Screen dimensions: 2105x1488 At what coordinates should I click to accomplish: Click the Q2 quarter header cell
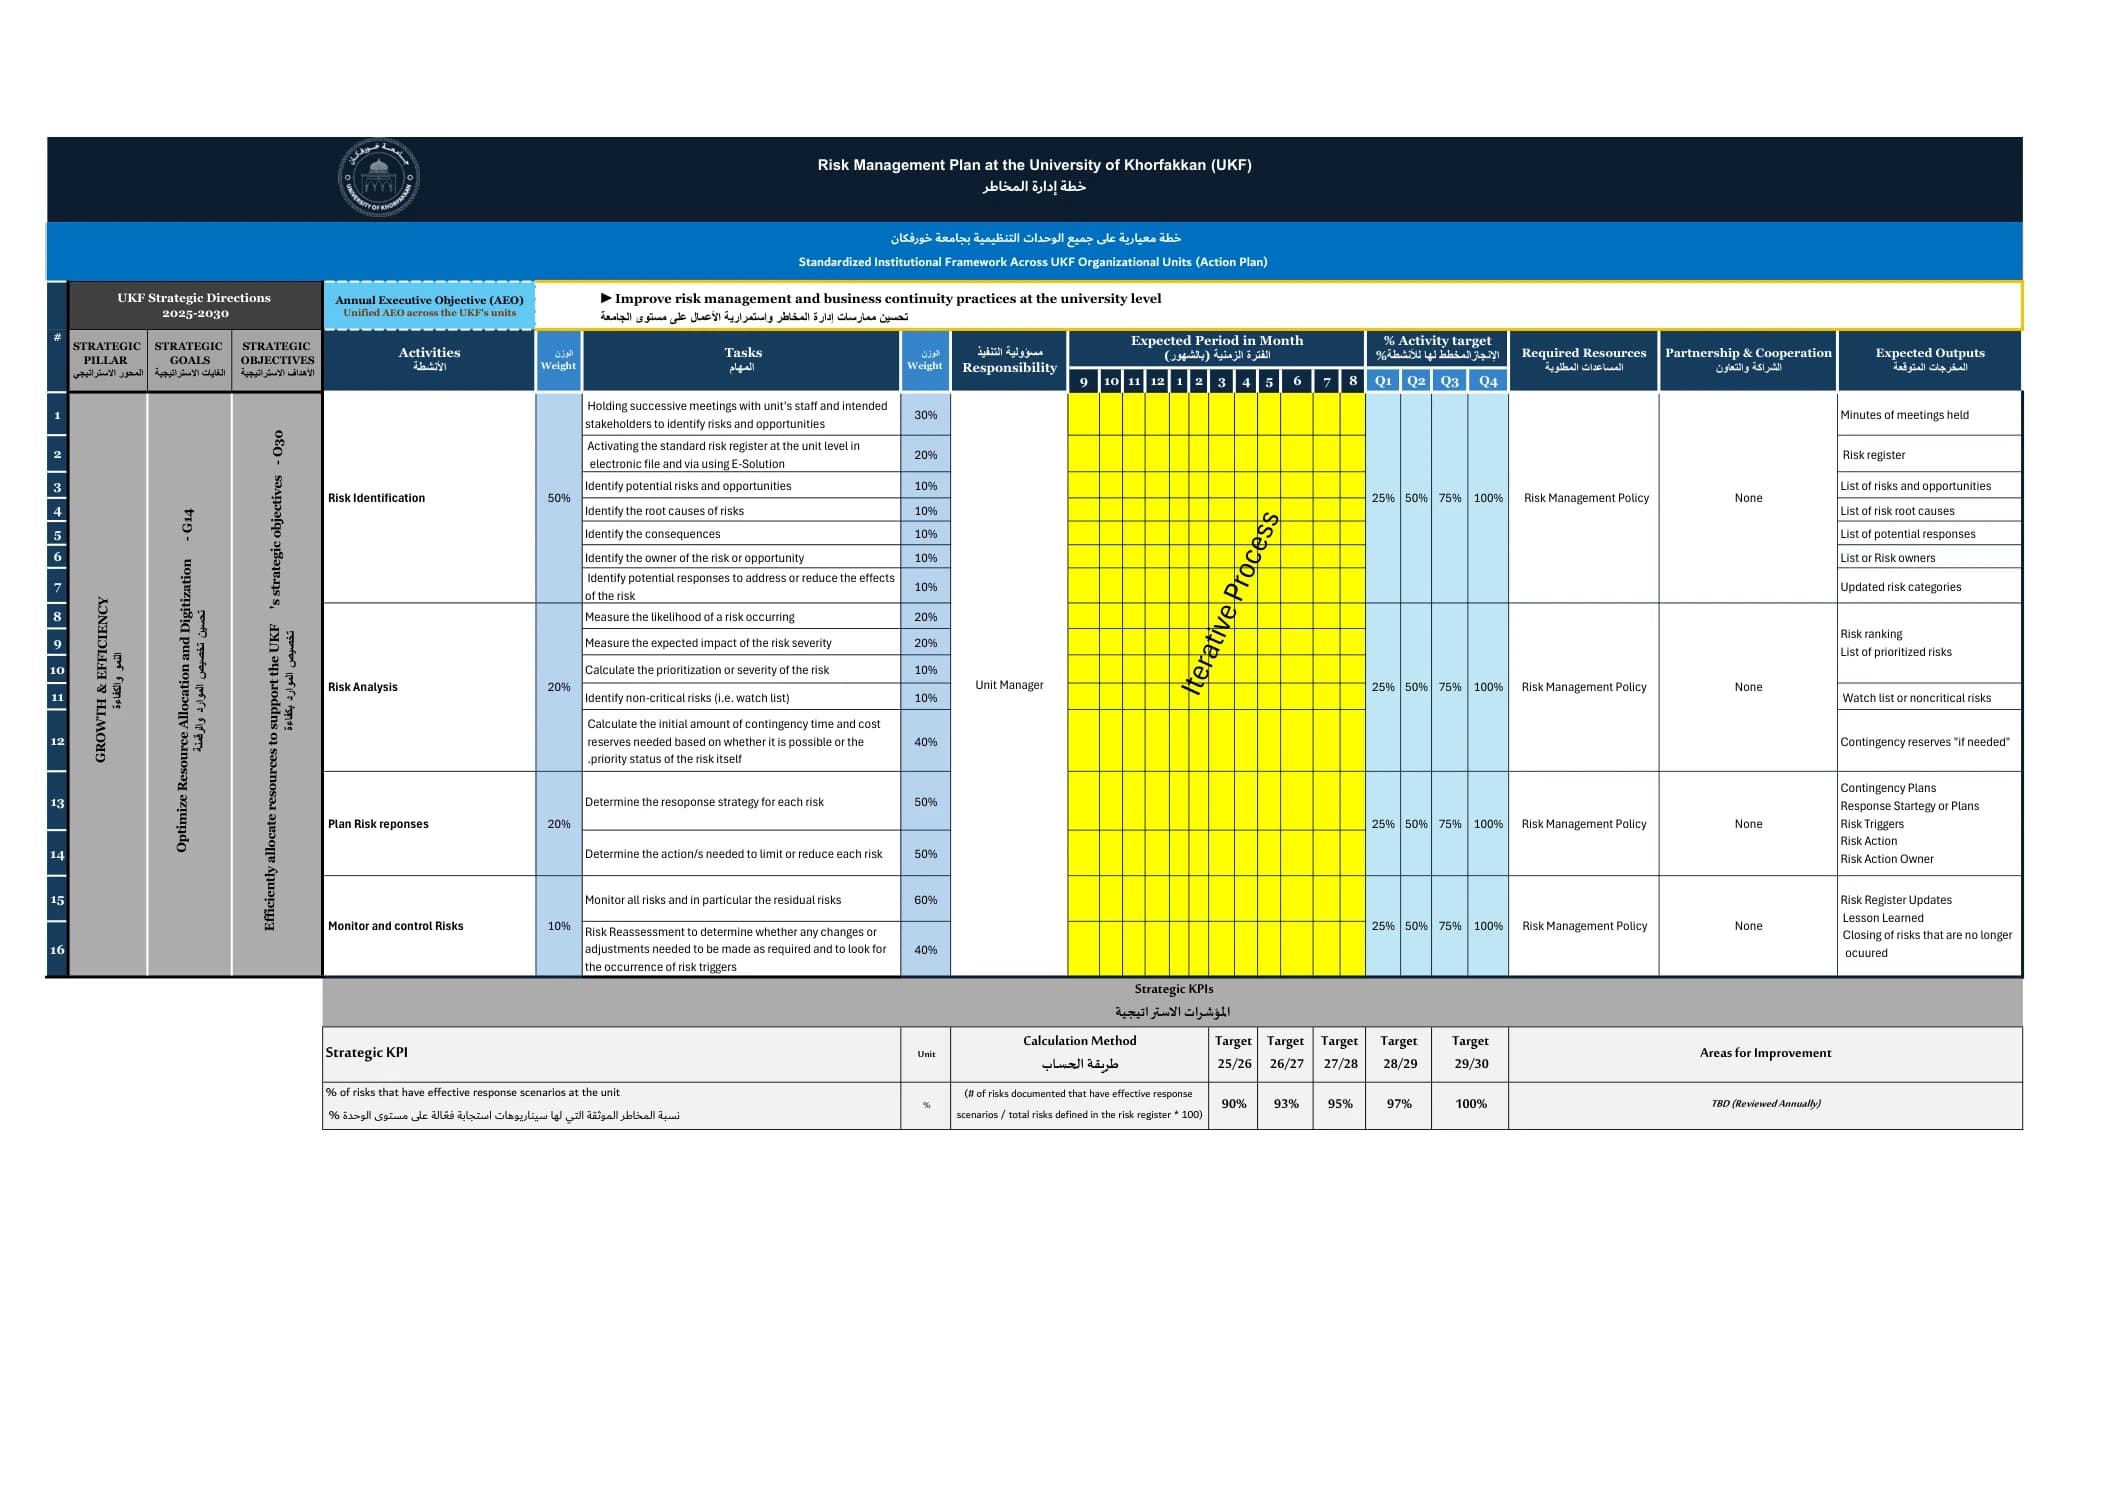[x=1416, y=381]
